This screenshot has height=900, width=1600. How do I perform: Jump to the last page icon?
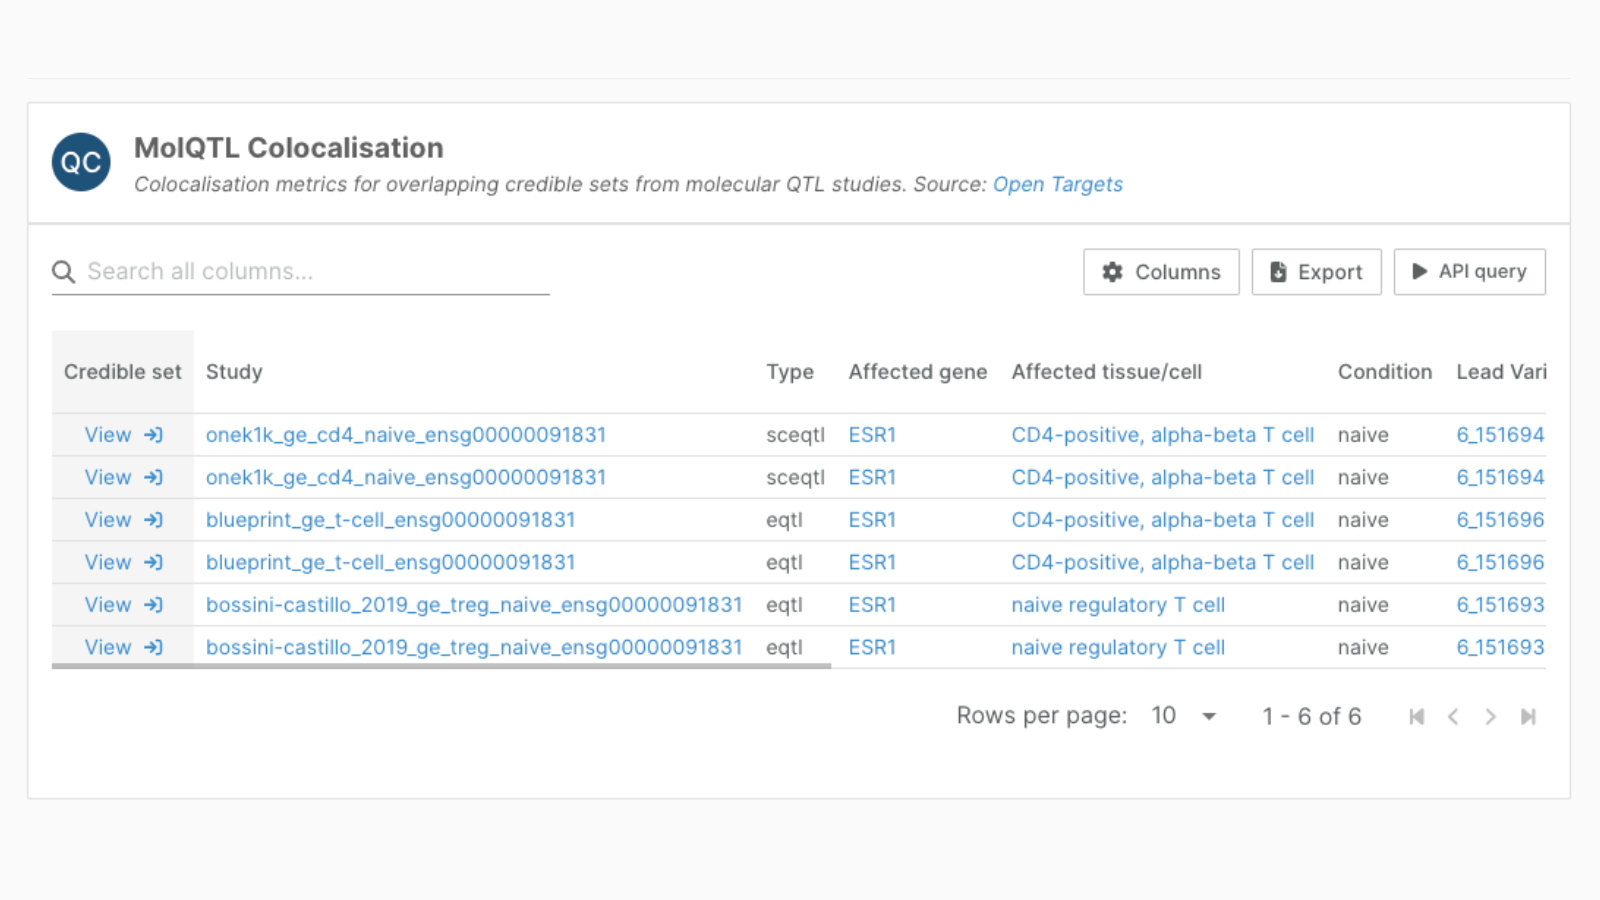tap(1528, 716)
